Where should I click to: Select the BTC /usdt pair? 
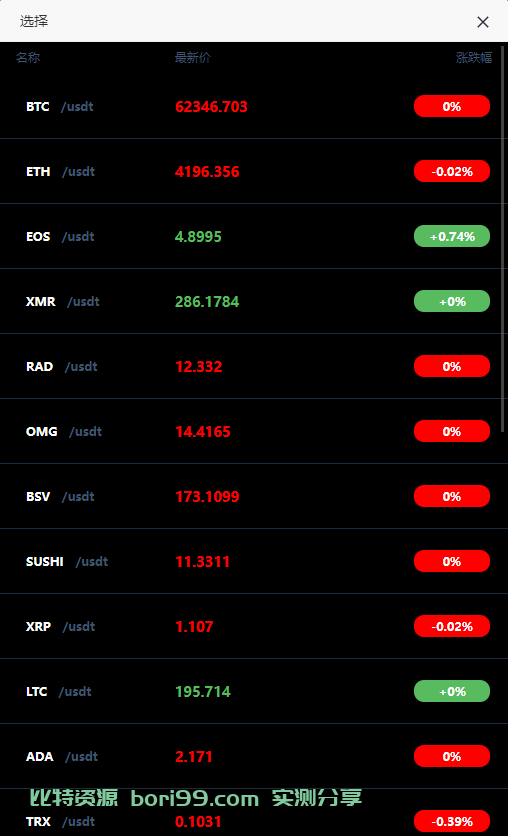point(254,107)
